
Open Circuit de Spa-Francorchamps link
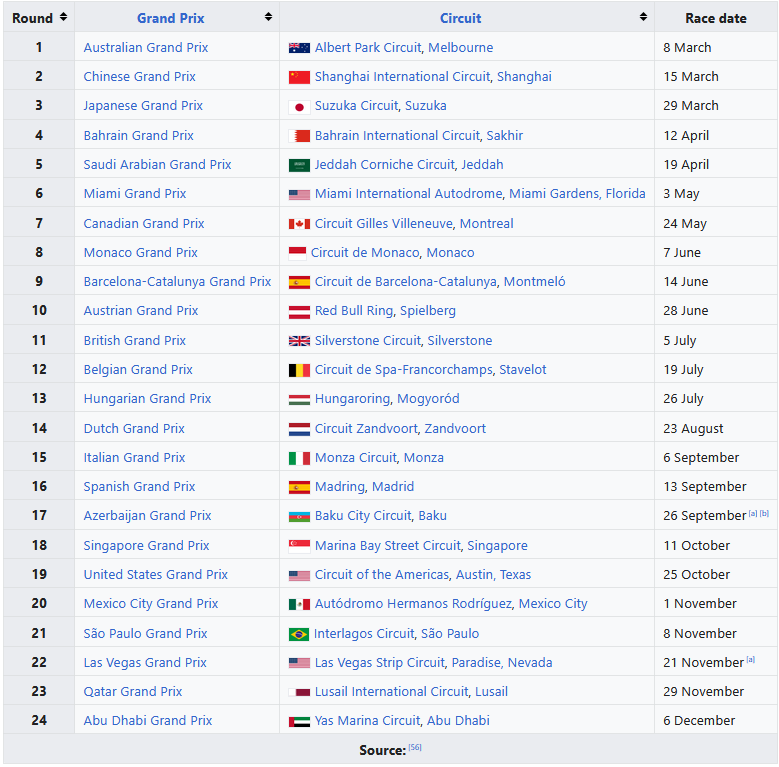403,370
